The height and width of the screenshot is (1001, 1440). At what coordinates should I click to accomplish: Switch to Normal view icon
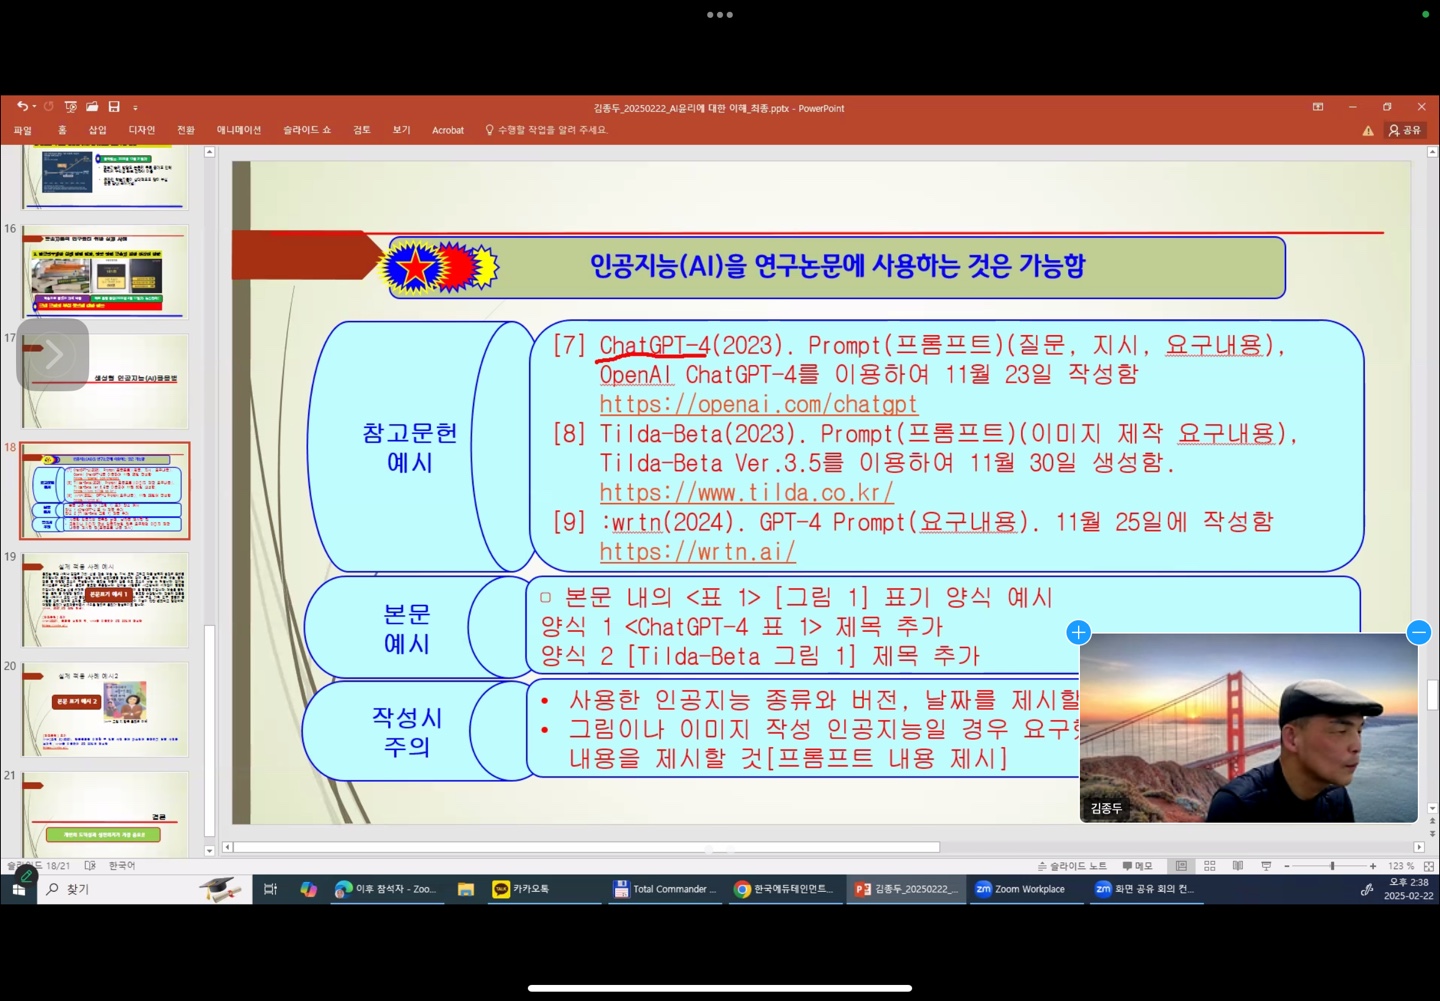coord(1181,866)
